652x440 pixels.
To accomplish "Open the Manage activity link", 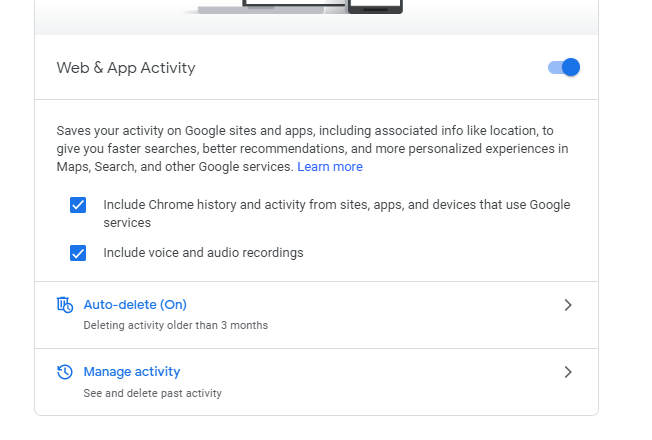I will [x=132, y=372].
